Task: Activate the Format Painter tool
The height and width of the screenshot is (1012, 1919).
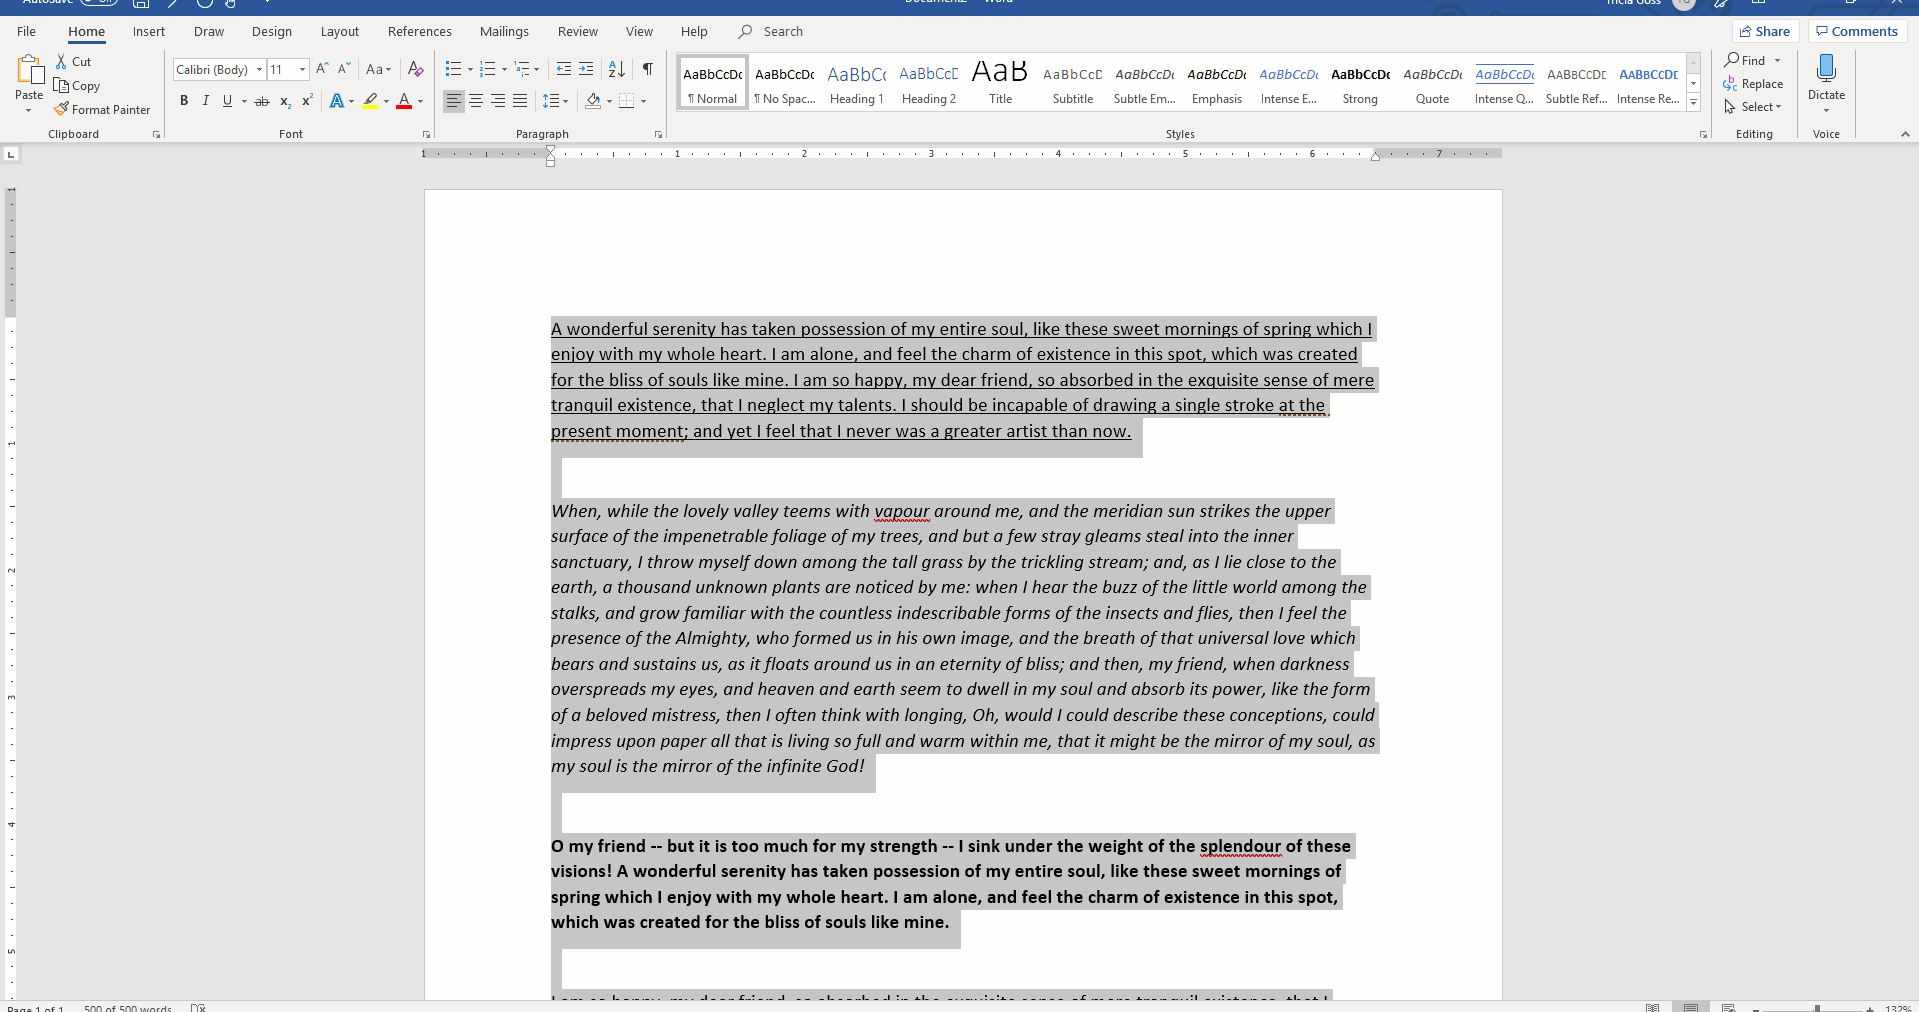Action: [102, 109]
